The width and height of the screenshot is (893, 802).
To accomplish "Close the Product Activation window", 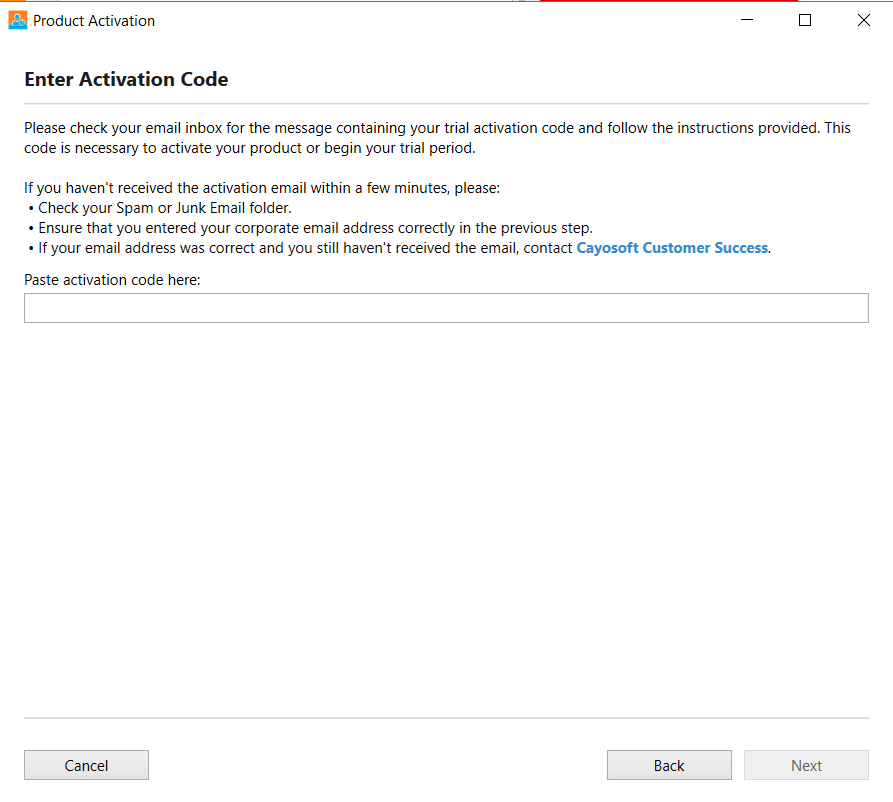I will tap(863, 21).
